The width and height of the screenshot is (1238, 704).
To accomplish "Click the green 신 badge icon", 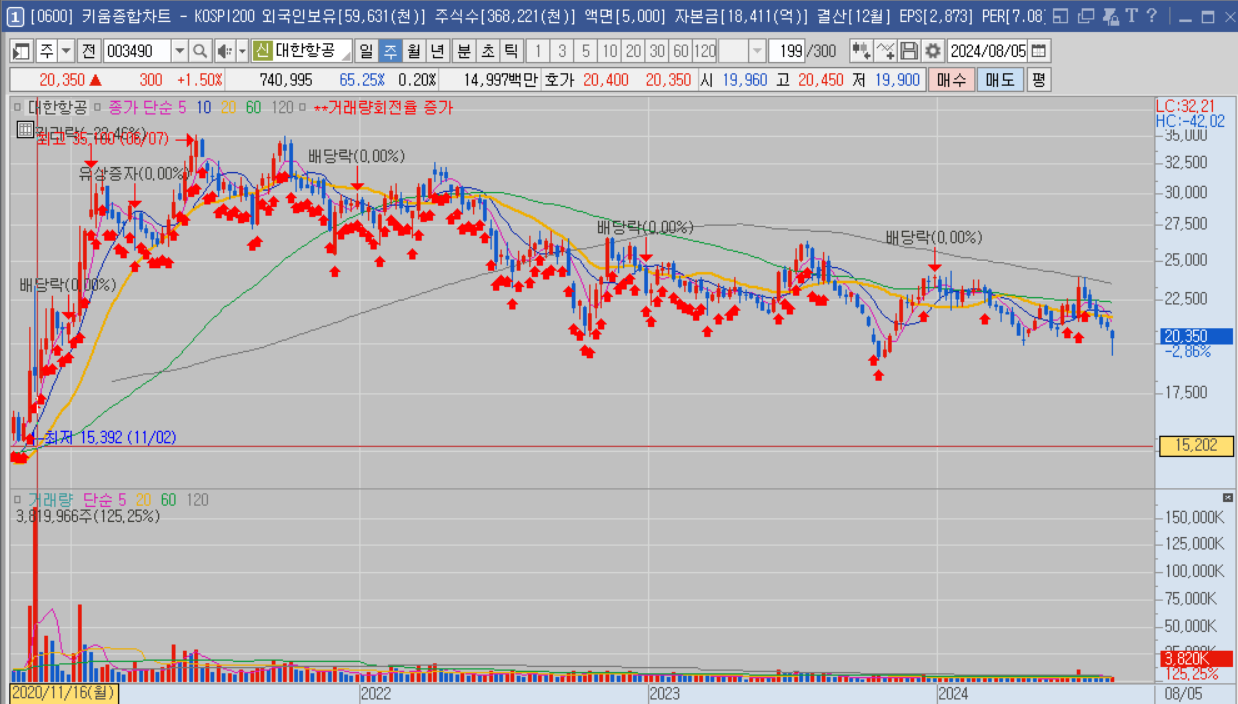I will (262, 52).
